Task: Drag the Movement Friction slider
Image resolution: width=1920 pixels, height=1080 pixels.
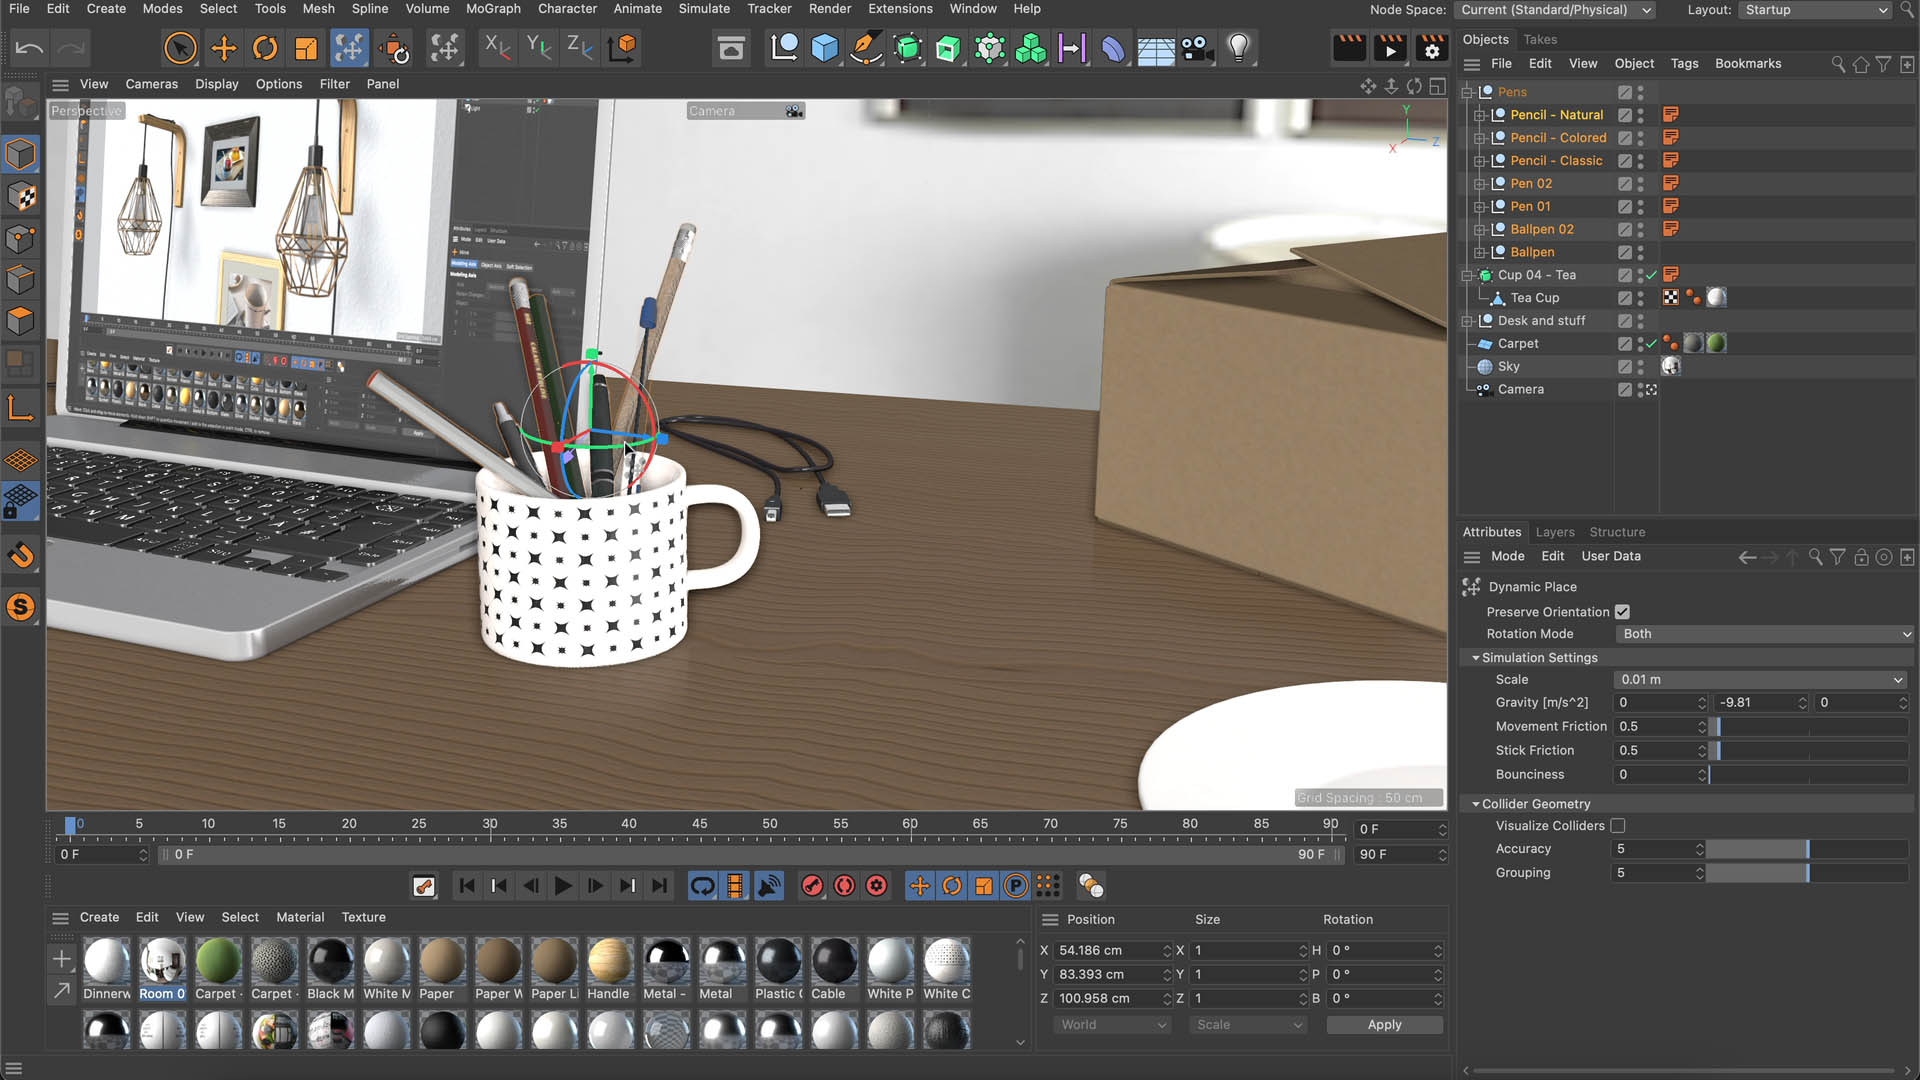Action: (1718, 725)
